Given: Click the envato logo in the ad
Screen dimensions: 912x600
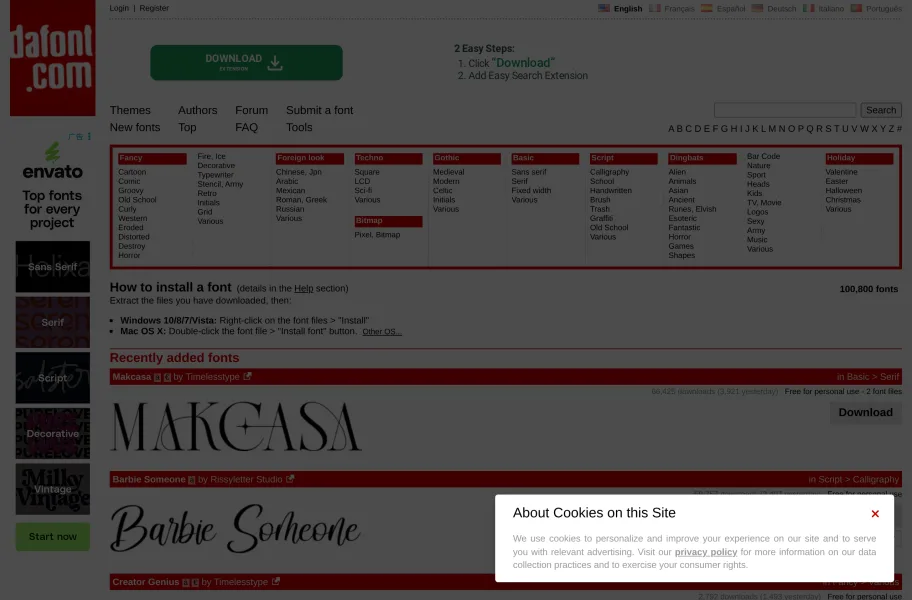Looking at the screenshot, I should [52, 161].
